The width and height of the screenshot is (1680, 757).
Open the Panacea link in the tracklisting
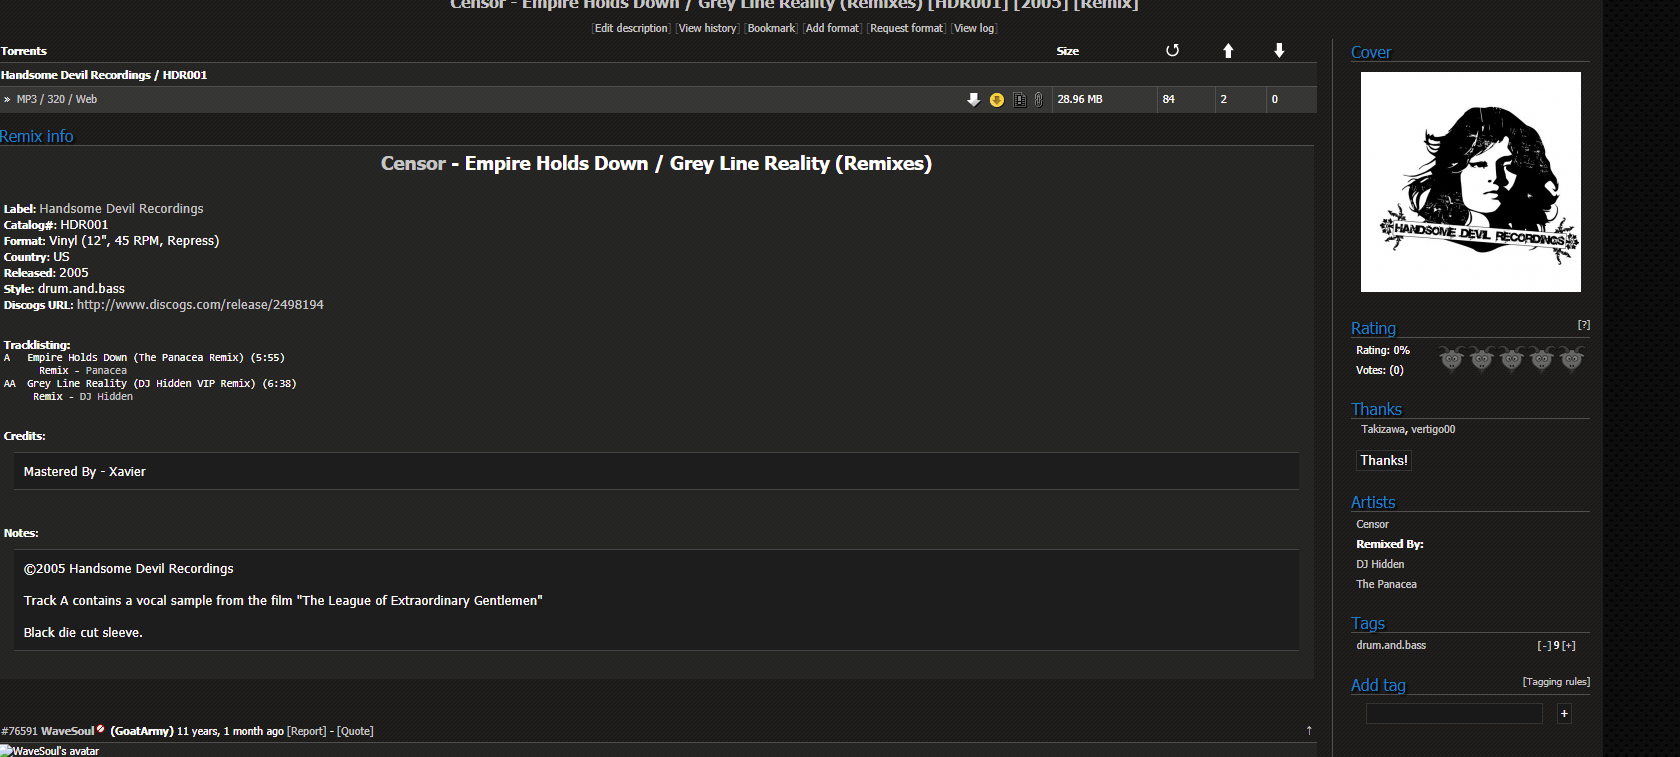pos(106,371)
